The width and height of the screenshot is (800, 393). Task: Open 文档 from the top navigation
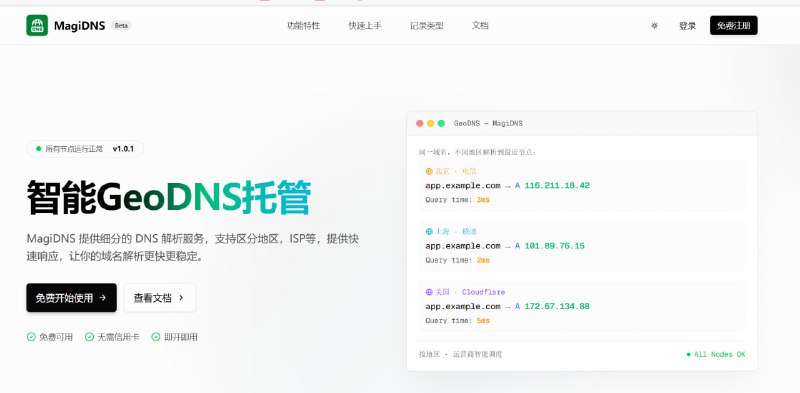coord(480,26)
